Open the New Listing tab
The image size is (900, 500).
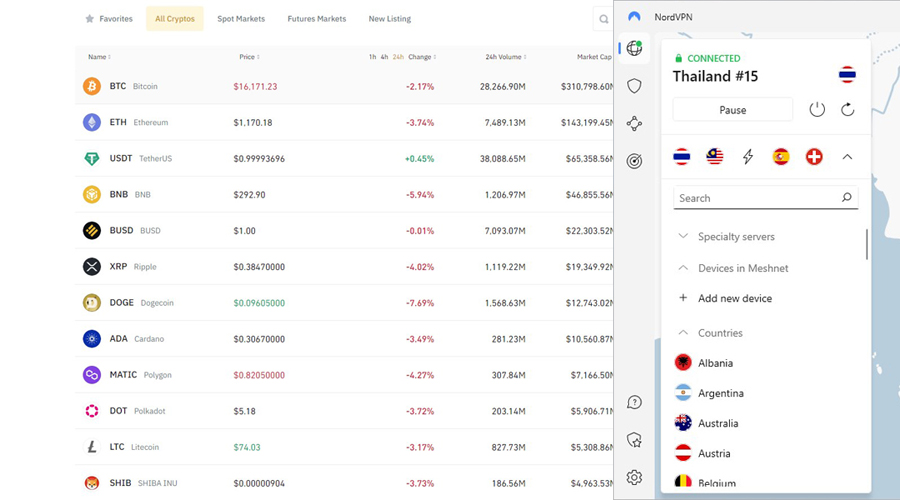[390, 19]
